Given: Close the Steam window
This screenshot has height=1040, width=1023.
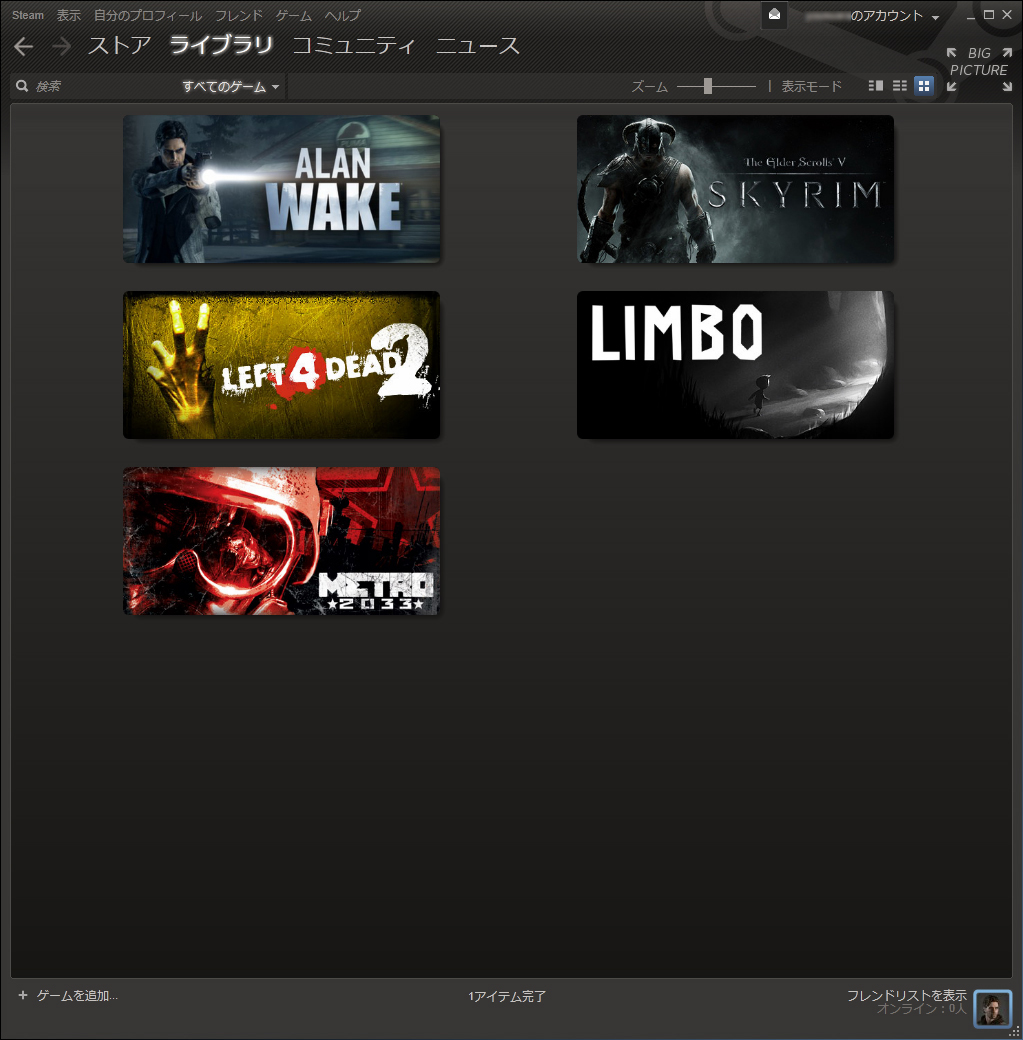Looking at the screenshot, I should tap(1006, 15).
